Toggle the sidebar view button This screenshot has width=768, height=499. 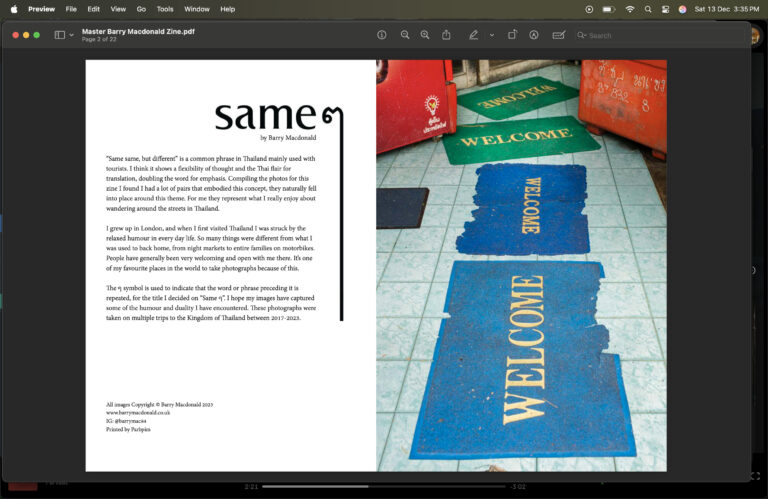59,35
